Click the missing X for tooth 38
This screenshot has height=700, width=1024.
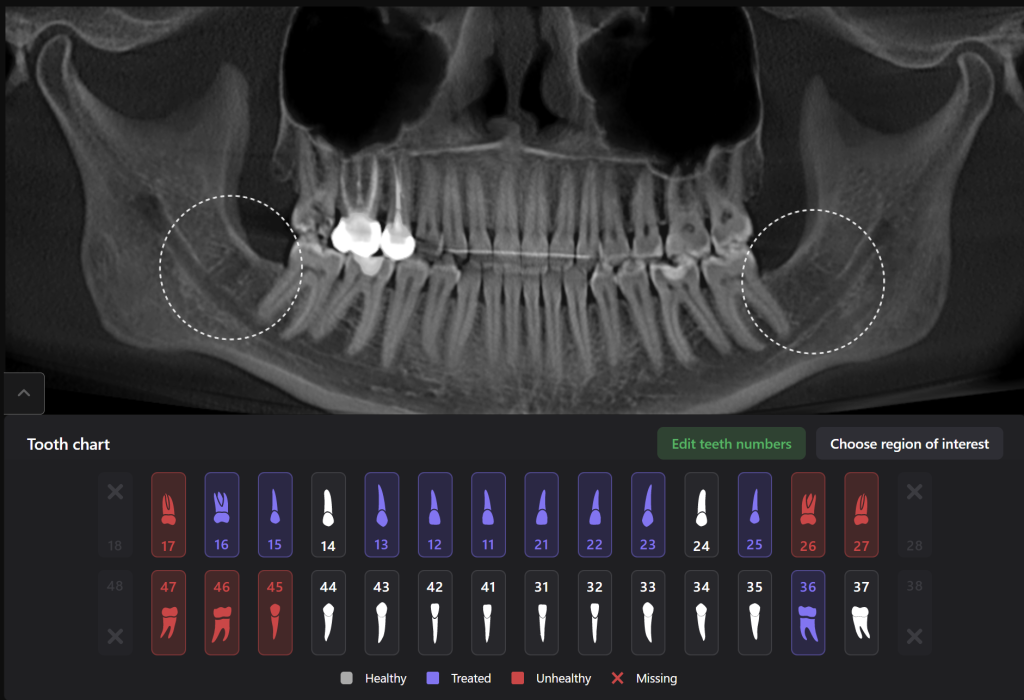[914, 636]
